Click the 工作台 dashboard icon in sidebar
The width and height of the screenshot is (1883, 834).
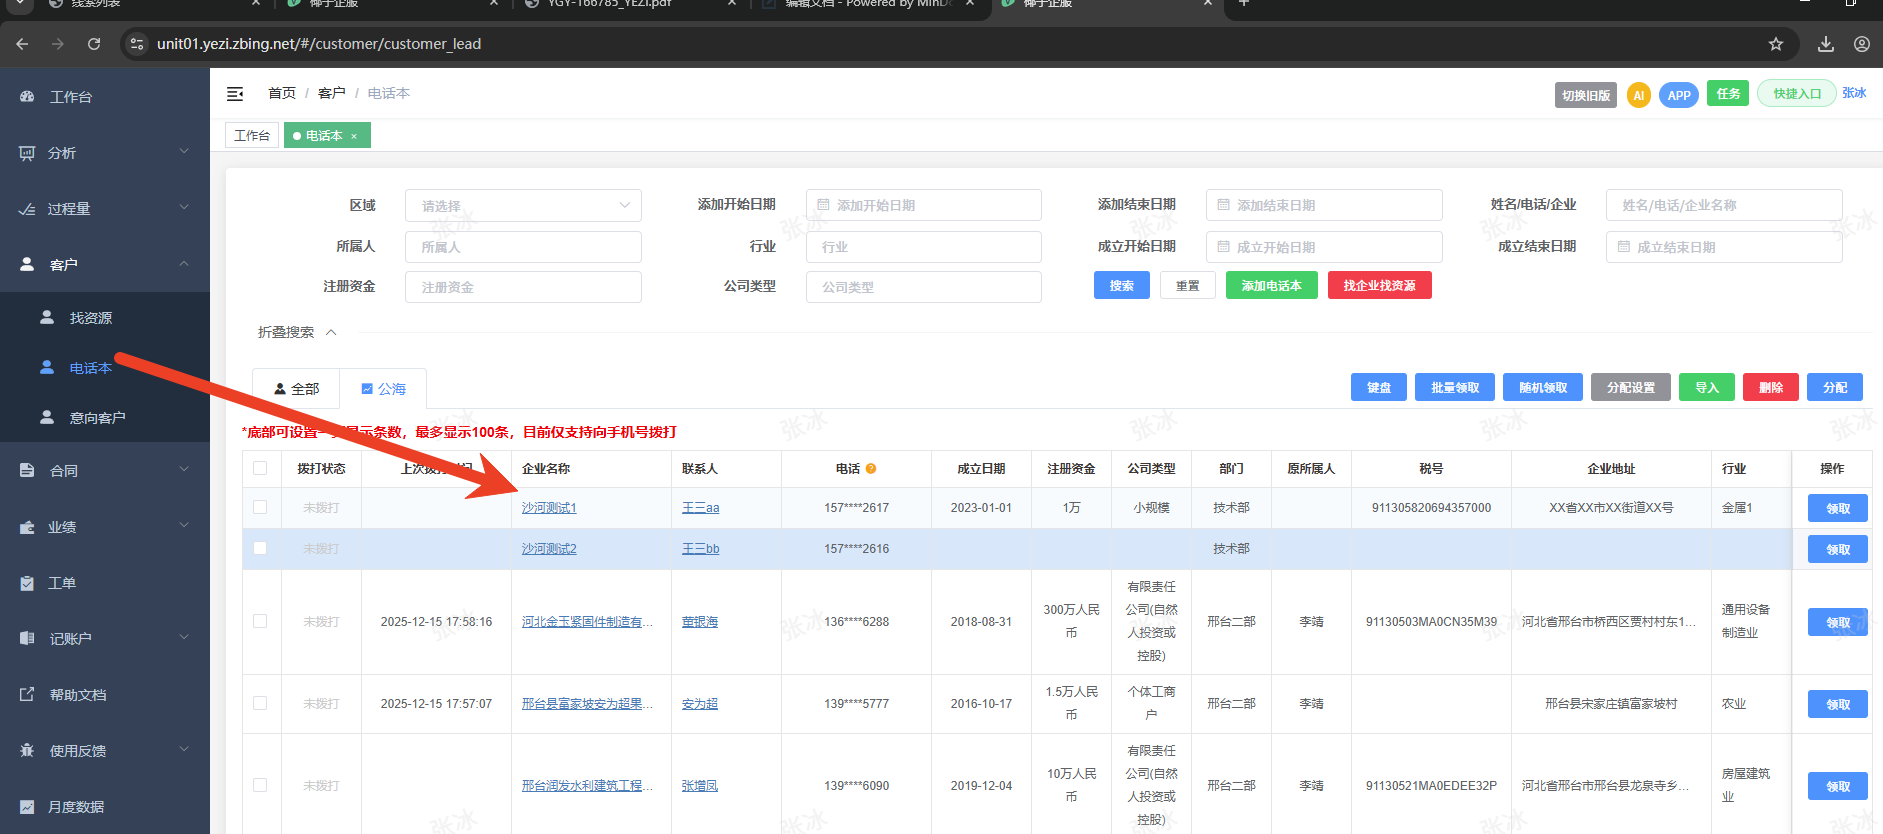tap(27, 97)
